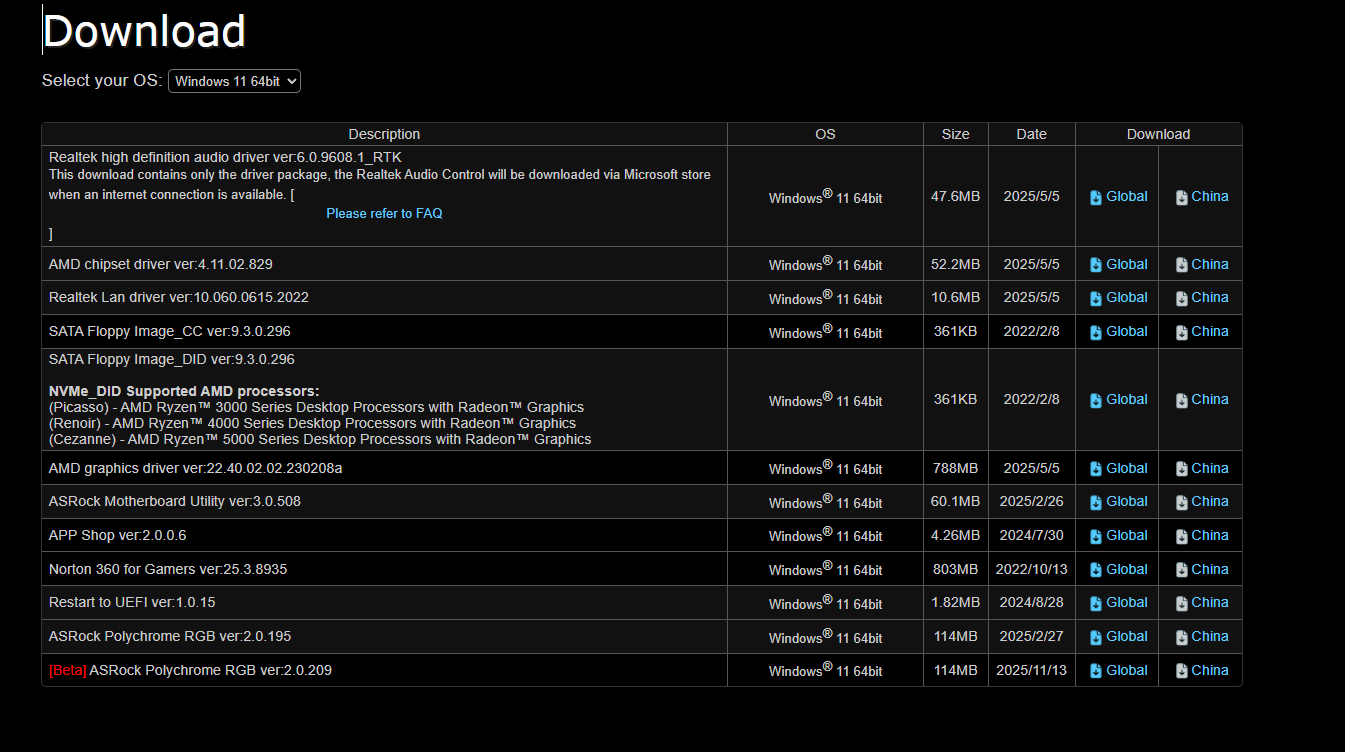Click the Date column header
The height and width of the screenshot is (752, 1345).
pos(1032,134)
